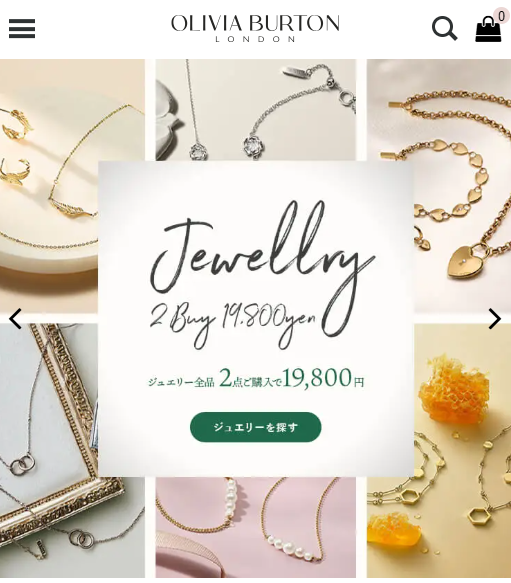
Task: Open the hamburger navigation menu
Action: (x=22, y=29)
